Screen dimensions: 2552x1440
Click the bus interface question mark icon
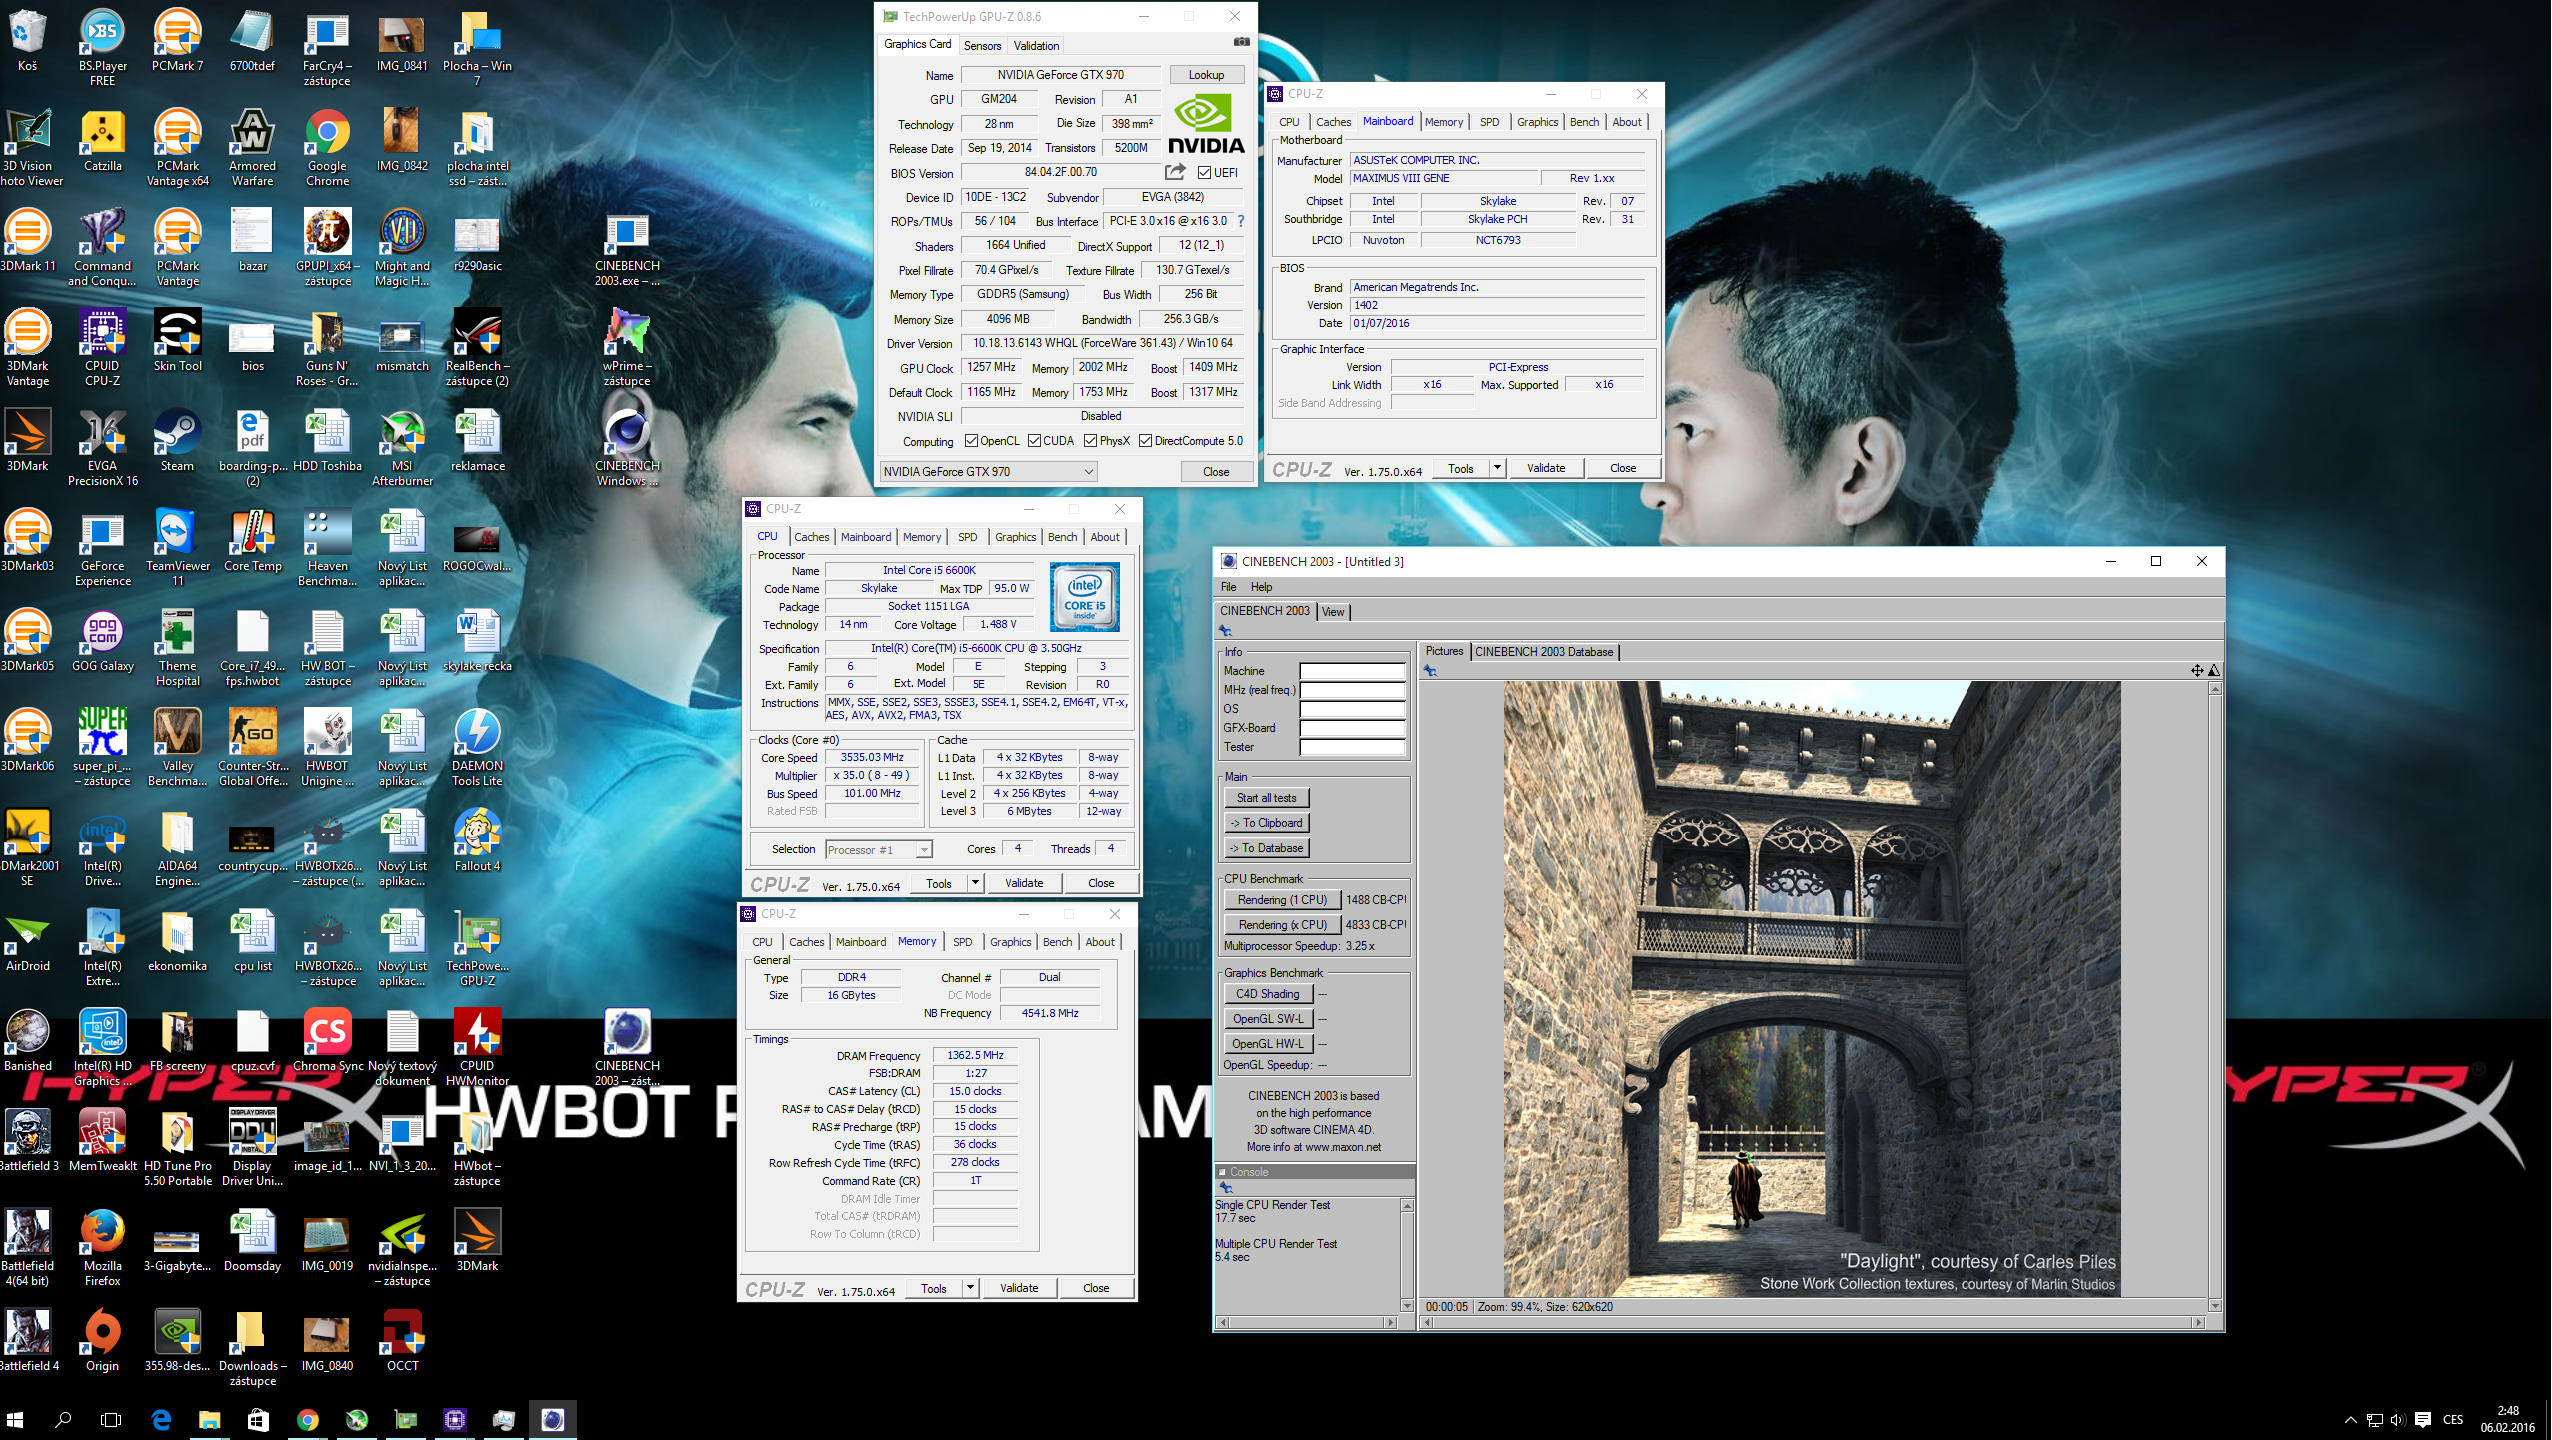[x=1241, y=221]
